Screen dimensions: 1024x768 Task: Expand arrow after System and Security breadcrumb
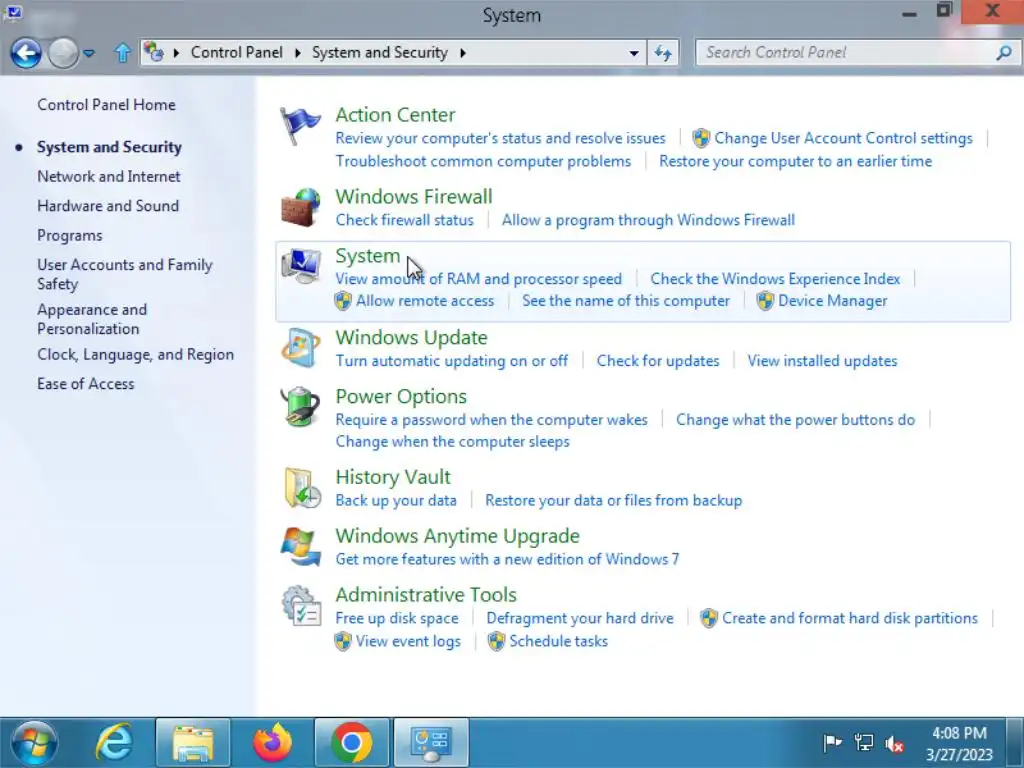click(462, 53)
